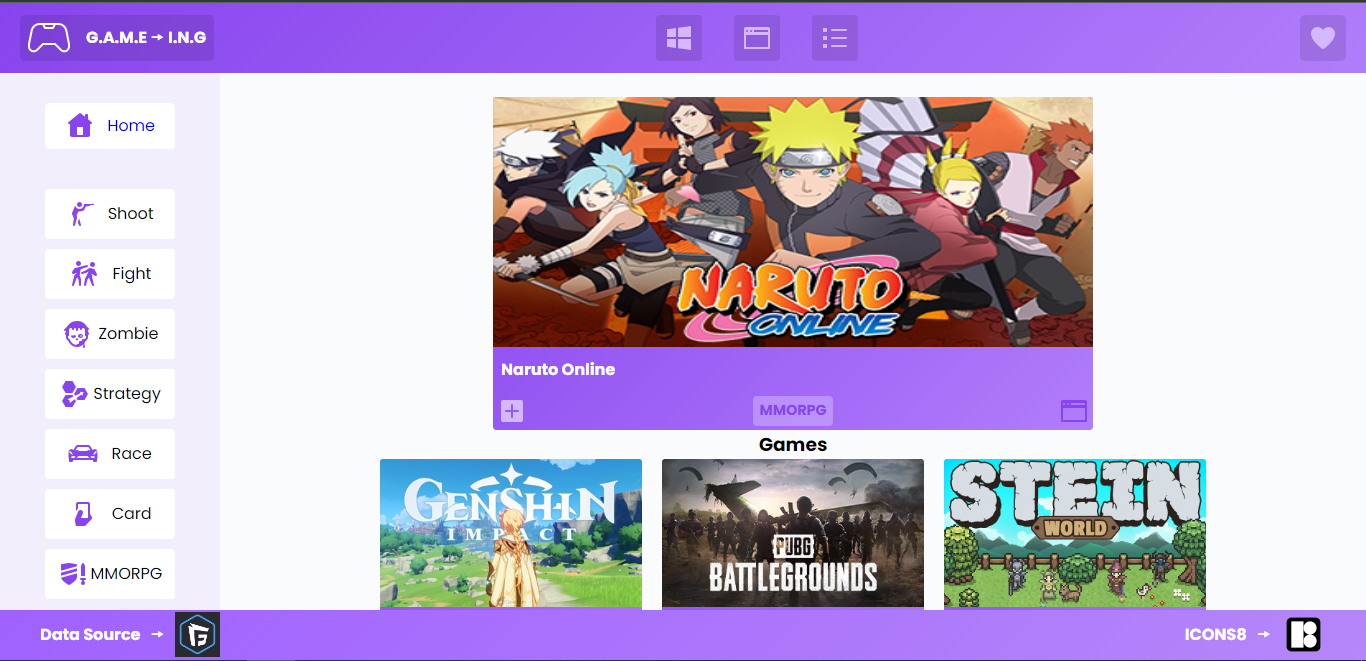Select the Strategy category
Screen dimensions: 1366x661
coord(110,394)
